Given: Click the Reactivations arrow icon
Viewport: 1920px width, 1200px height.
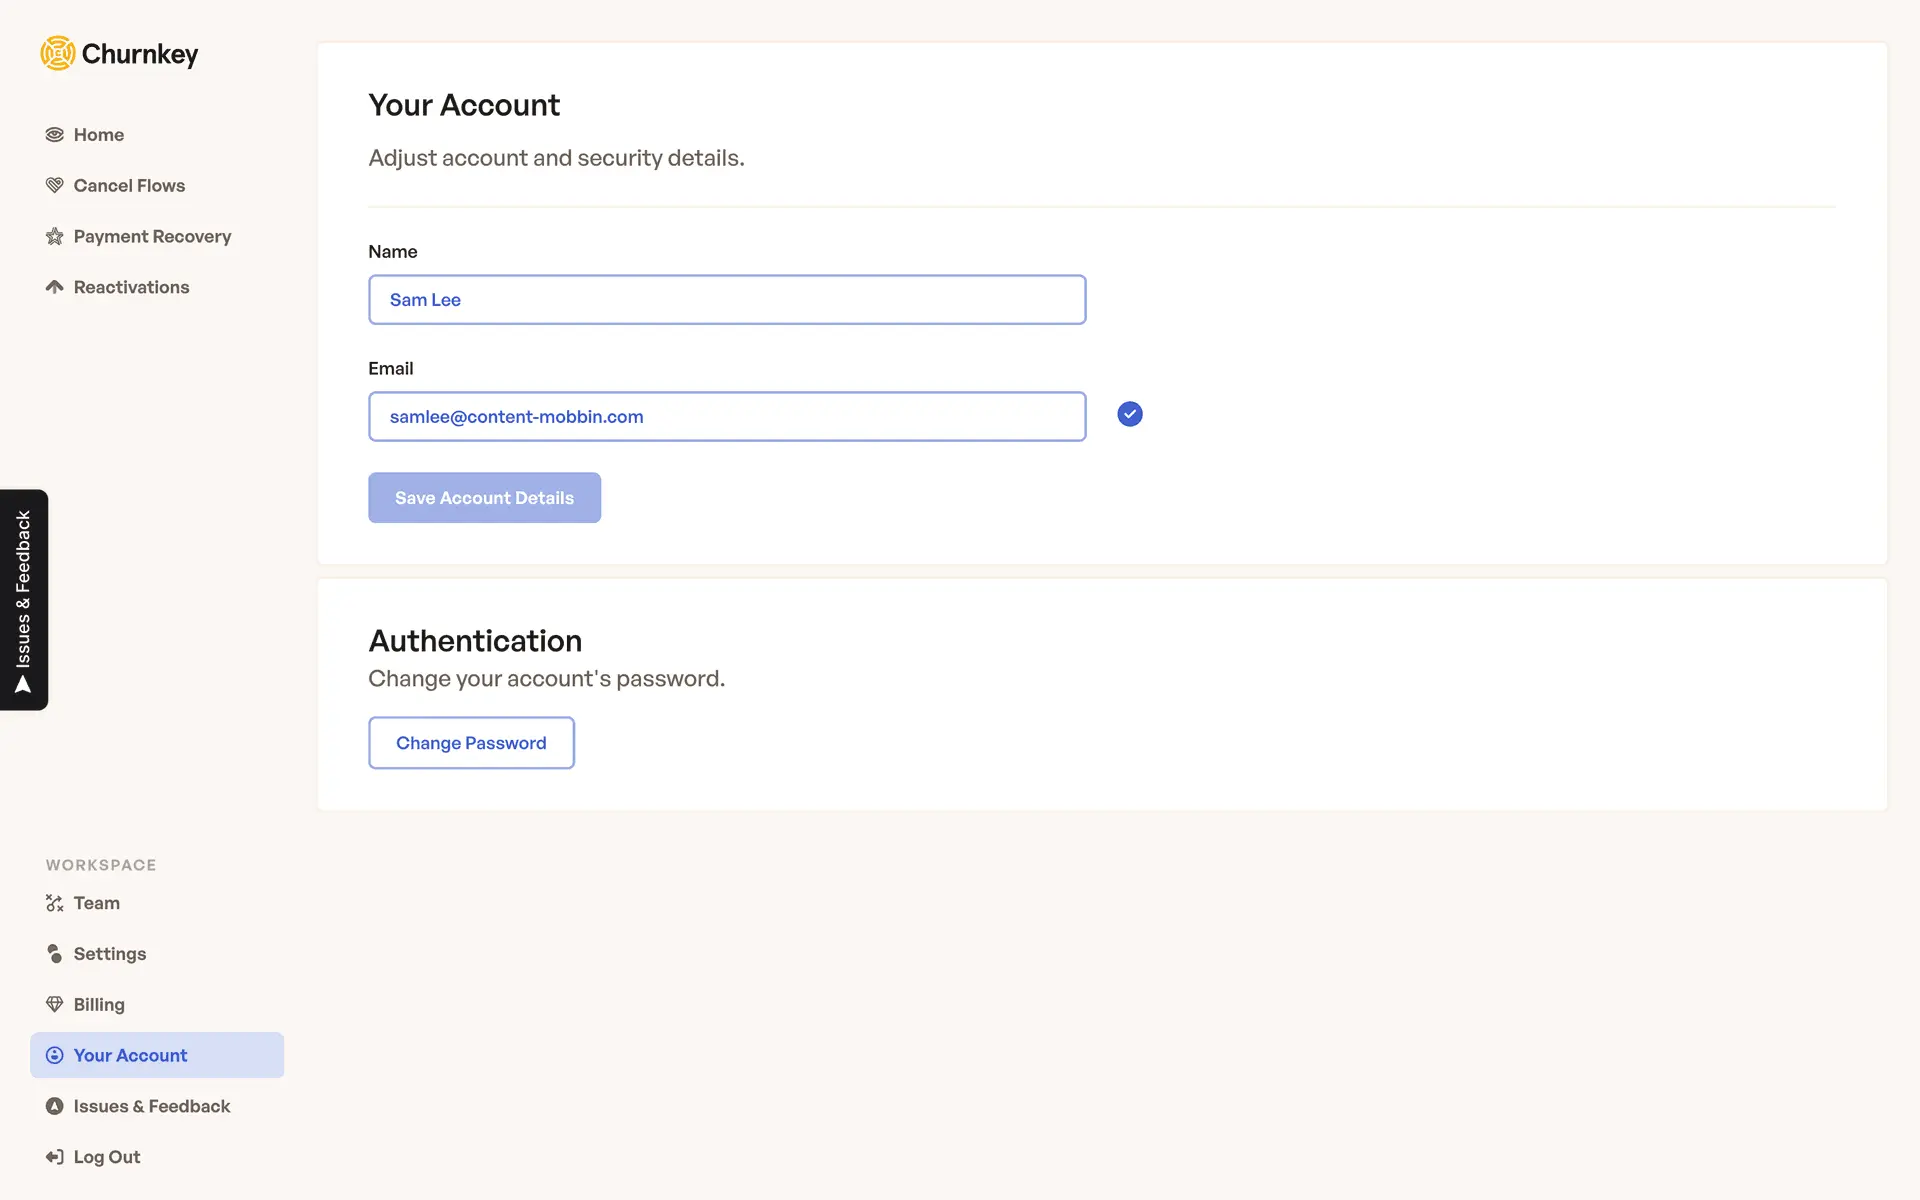Looking at the screenshot, I should click(55, 287).
